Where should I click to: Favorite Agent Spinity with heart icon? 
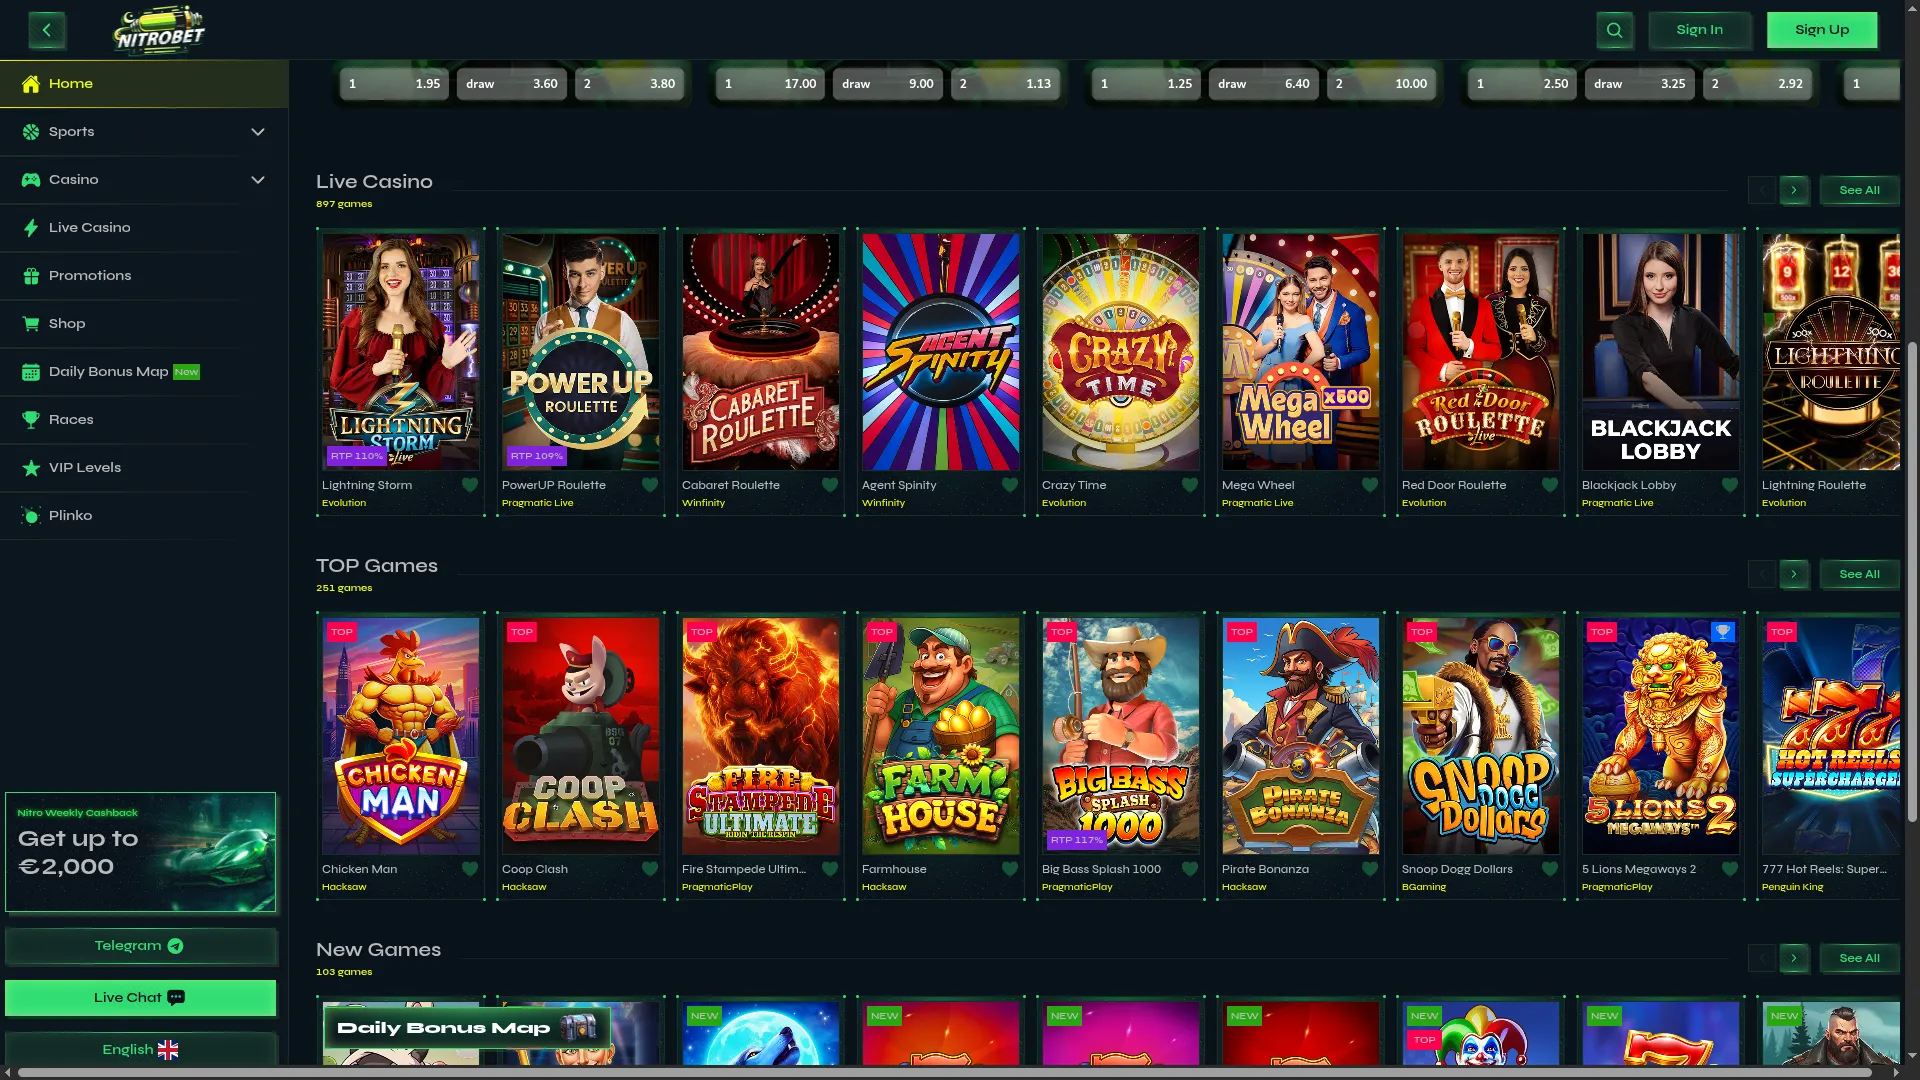click(1010, 485)
